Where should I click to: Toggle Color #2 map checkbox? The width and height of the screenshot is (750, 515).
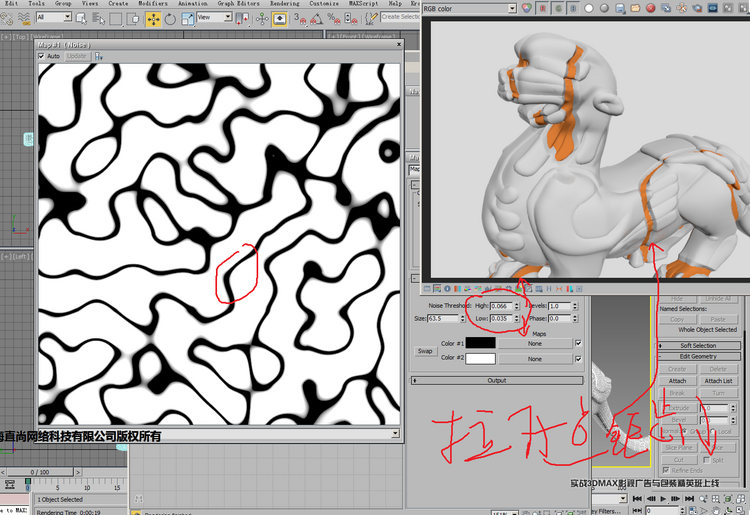(x=578, y=359)
